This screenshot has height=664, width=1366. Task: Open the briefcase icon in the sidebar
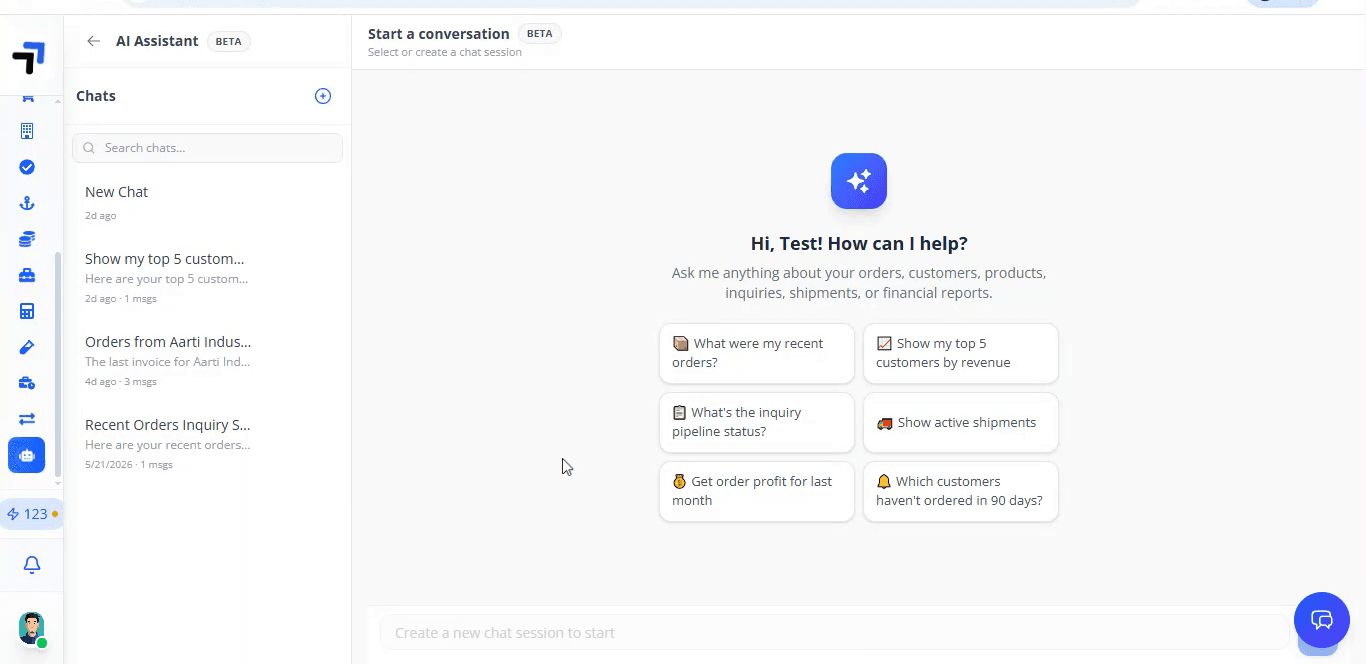click(x=27, y=275)
